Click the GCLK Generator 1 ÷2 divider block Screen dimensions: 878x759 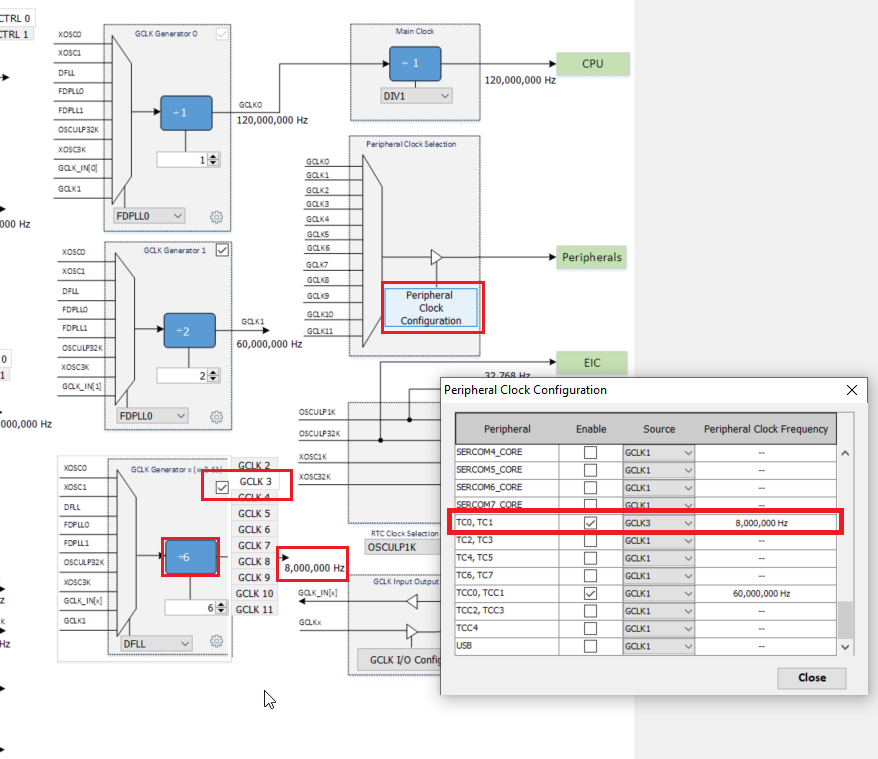pos(191,331)
